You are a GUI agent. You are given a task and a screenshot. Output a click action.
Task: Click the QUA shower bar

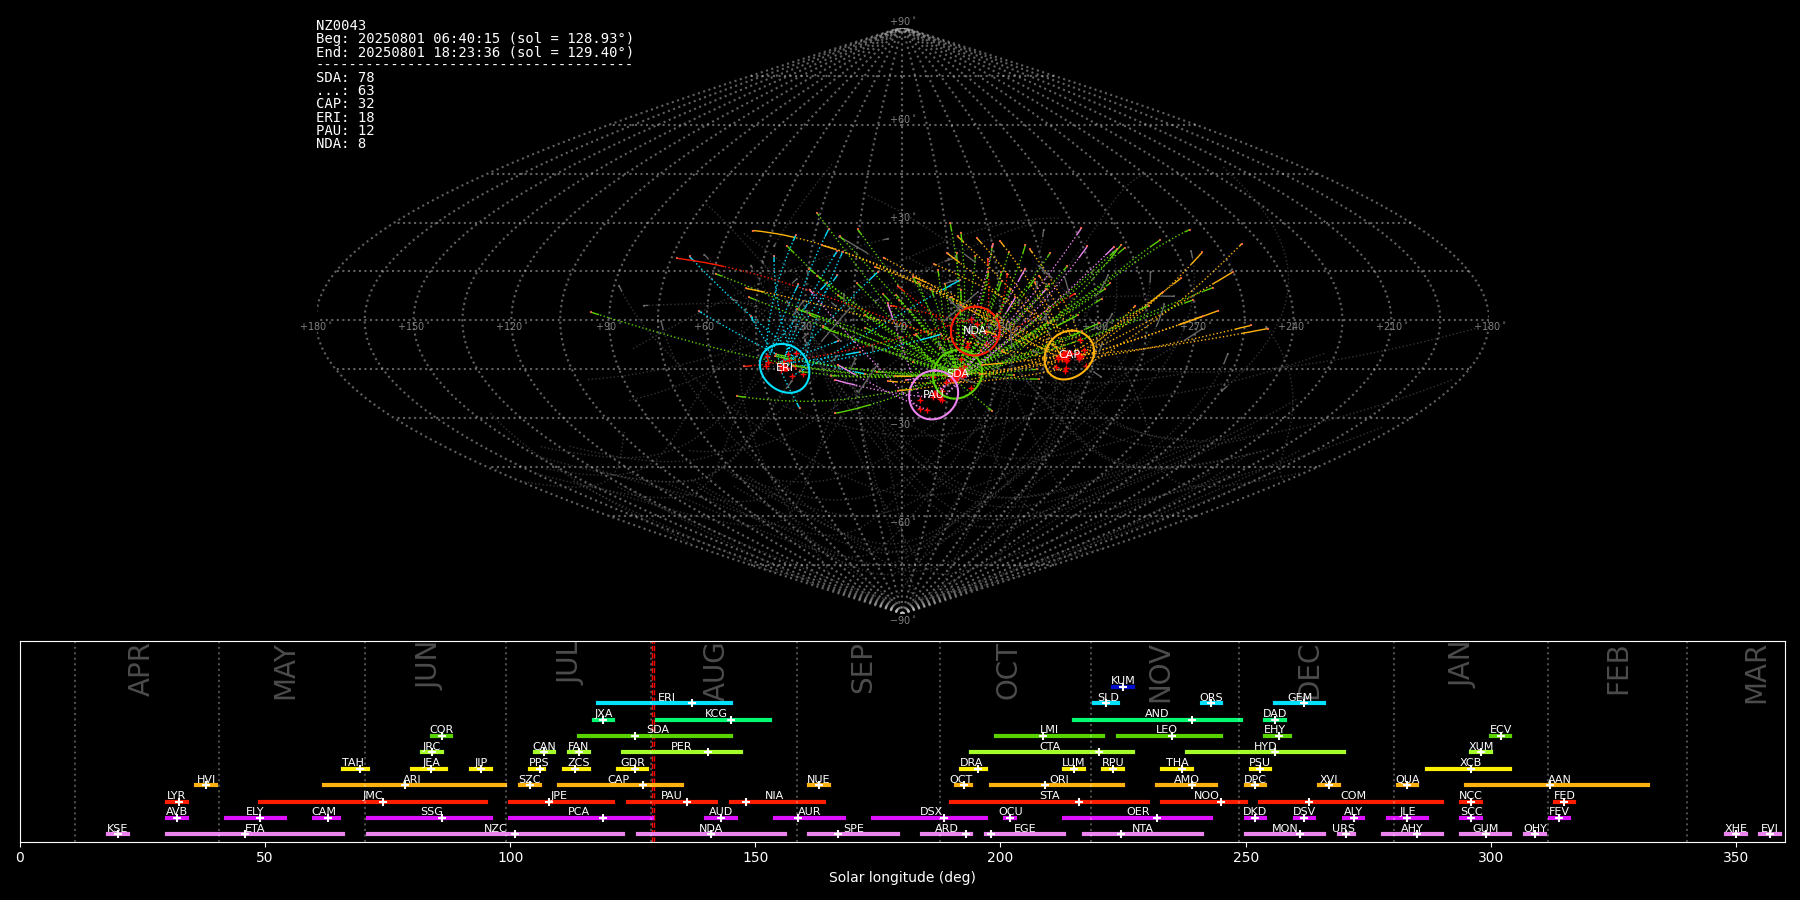[1407, 785]
